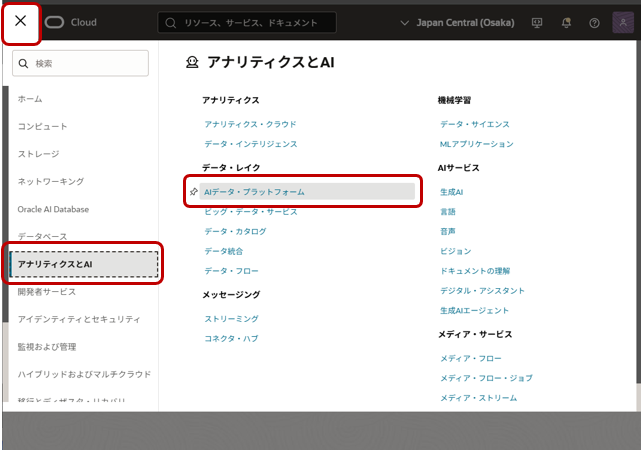
Task: Open the help question mark icon
Action: (594, 23)
